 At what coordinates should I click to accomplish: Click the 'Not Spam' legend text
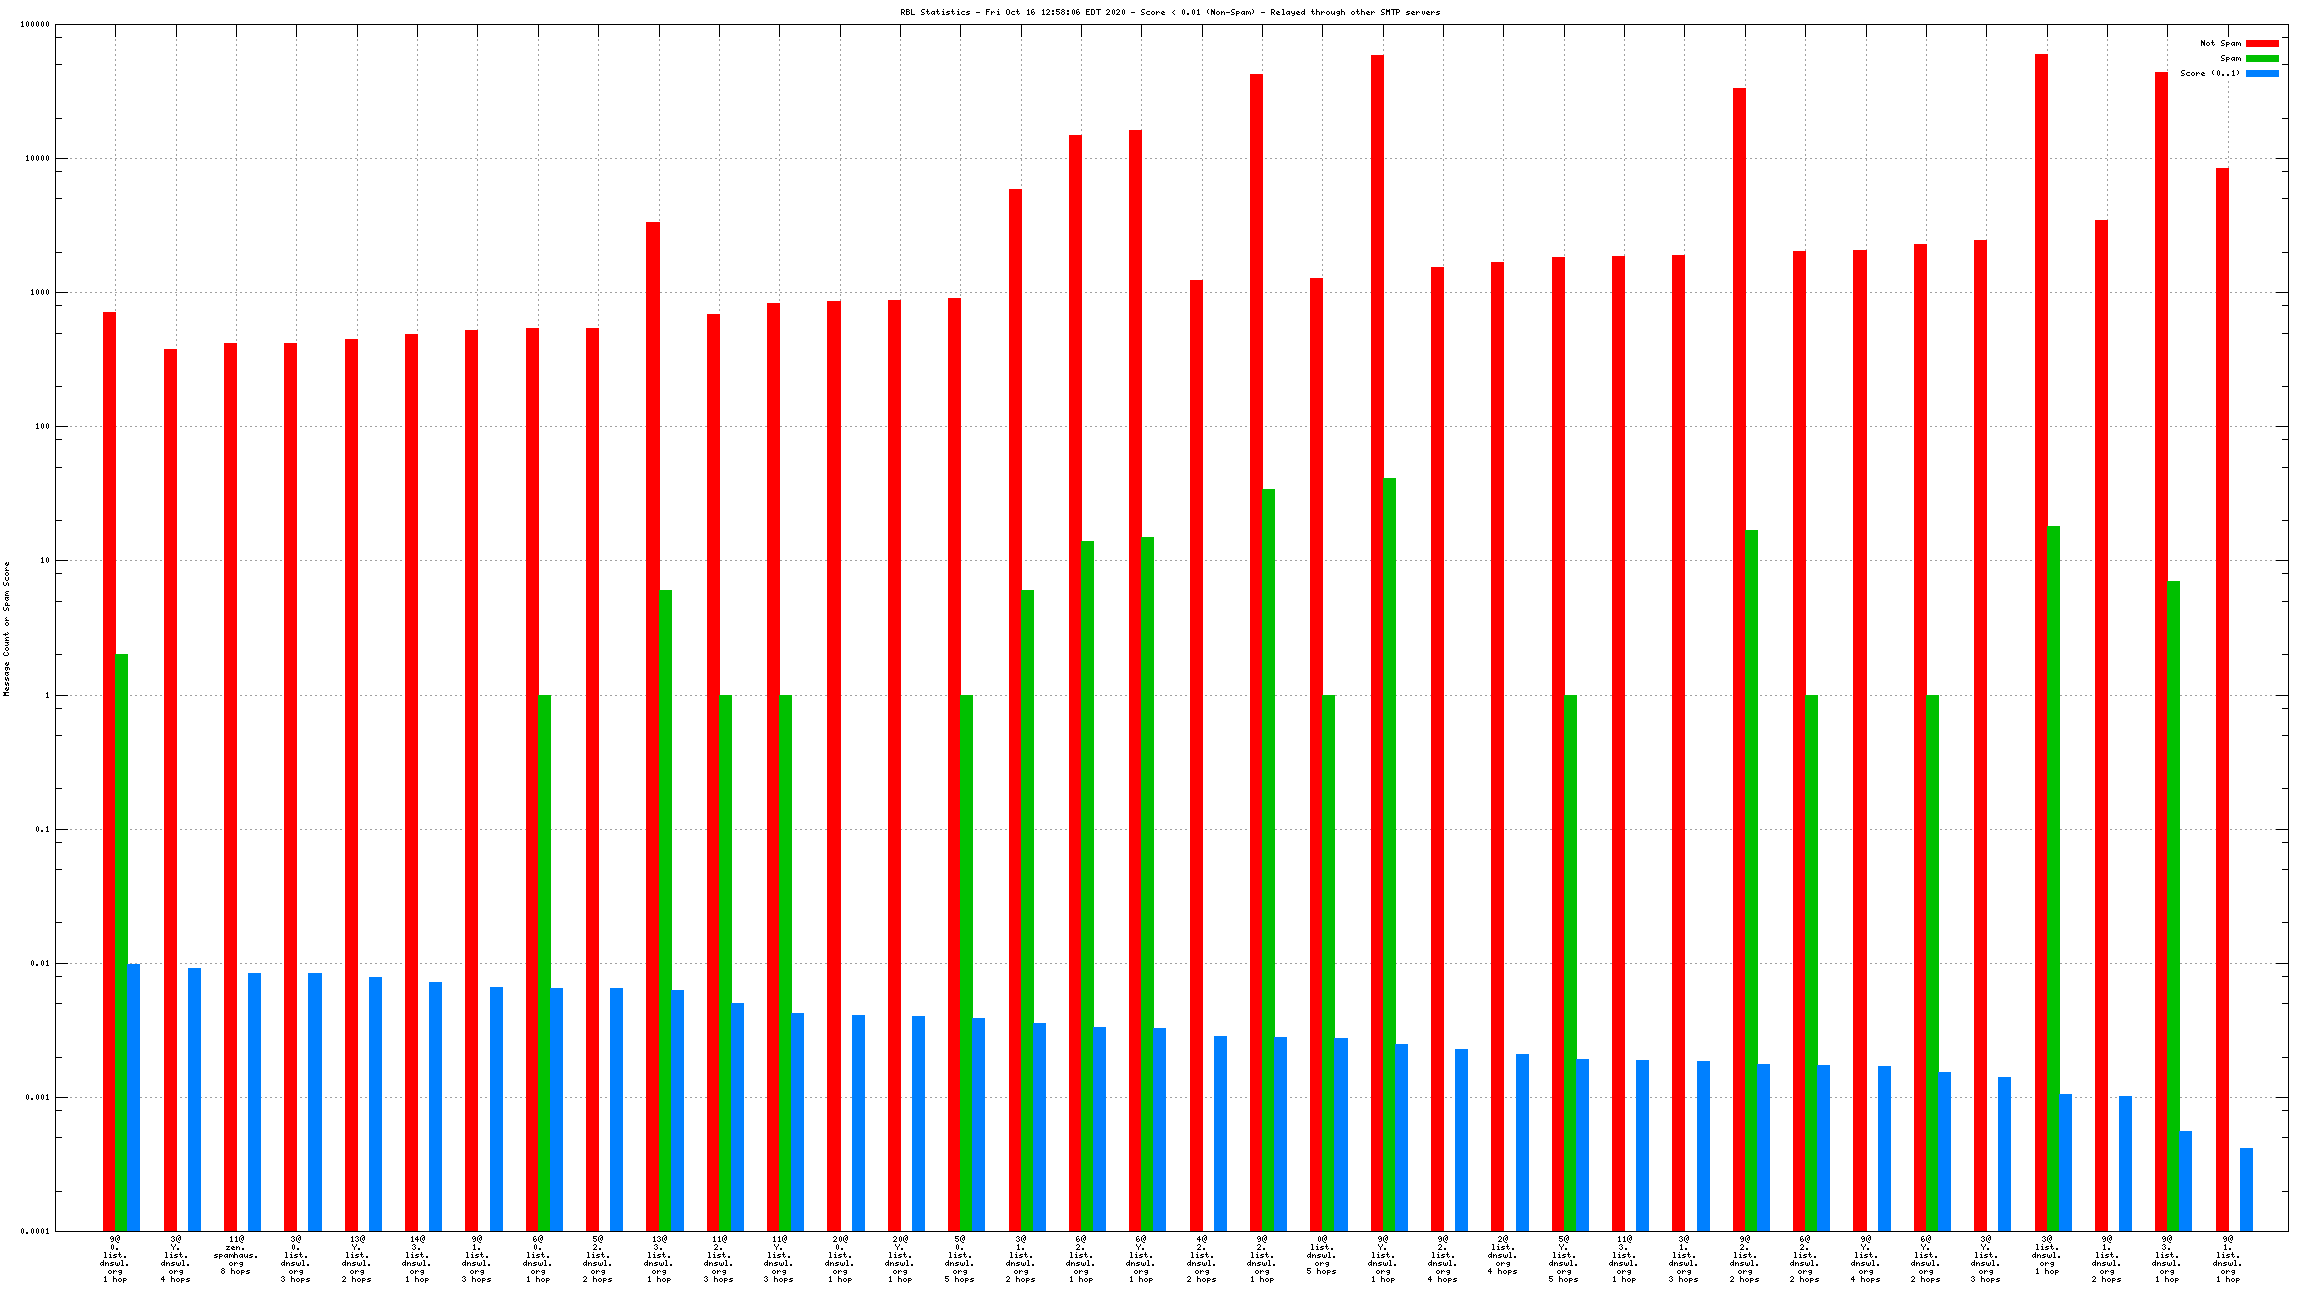pos(2220,44)
